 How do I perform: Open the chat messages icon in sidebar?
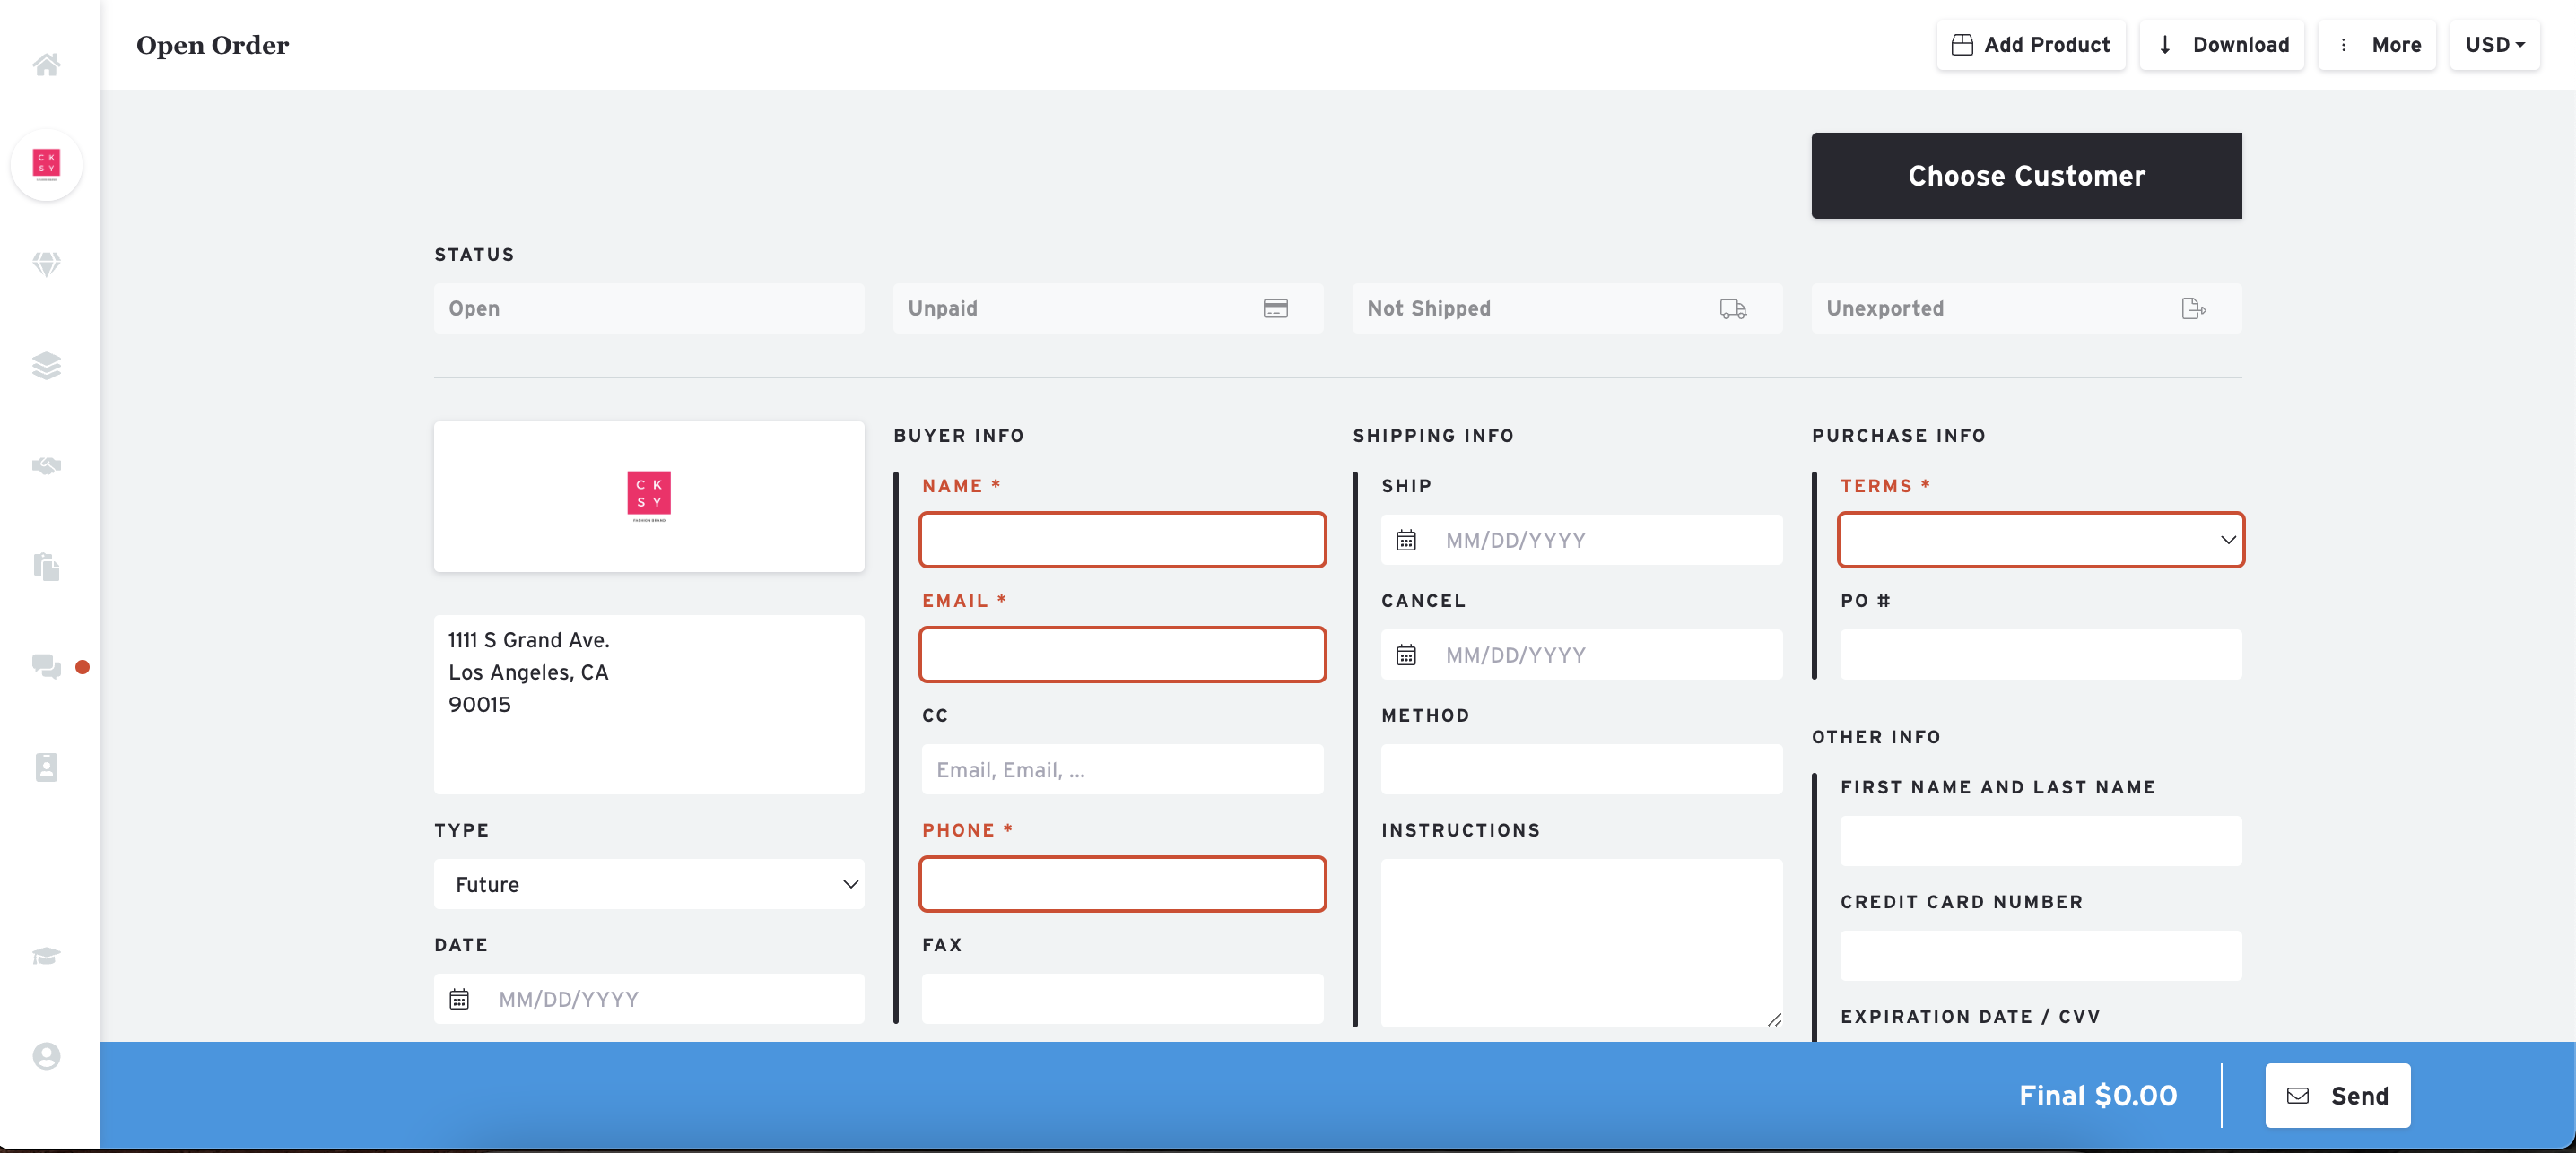(x=46, y=666)
